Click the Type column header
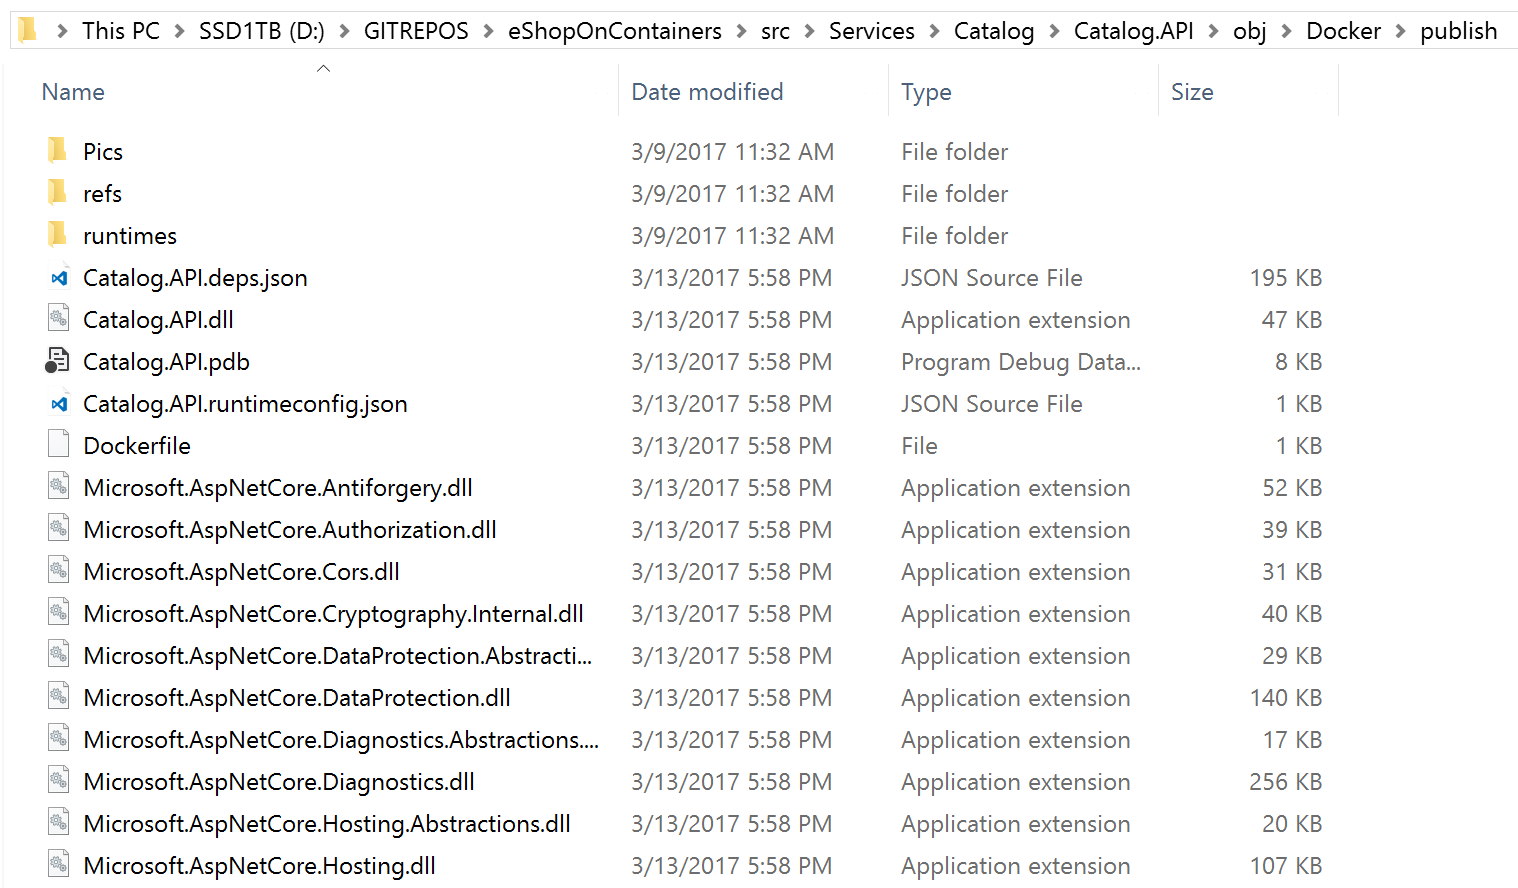This screenshot has width=1518, height=888. pyautogui.click(x=926, y=92)
